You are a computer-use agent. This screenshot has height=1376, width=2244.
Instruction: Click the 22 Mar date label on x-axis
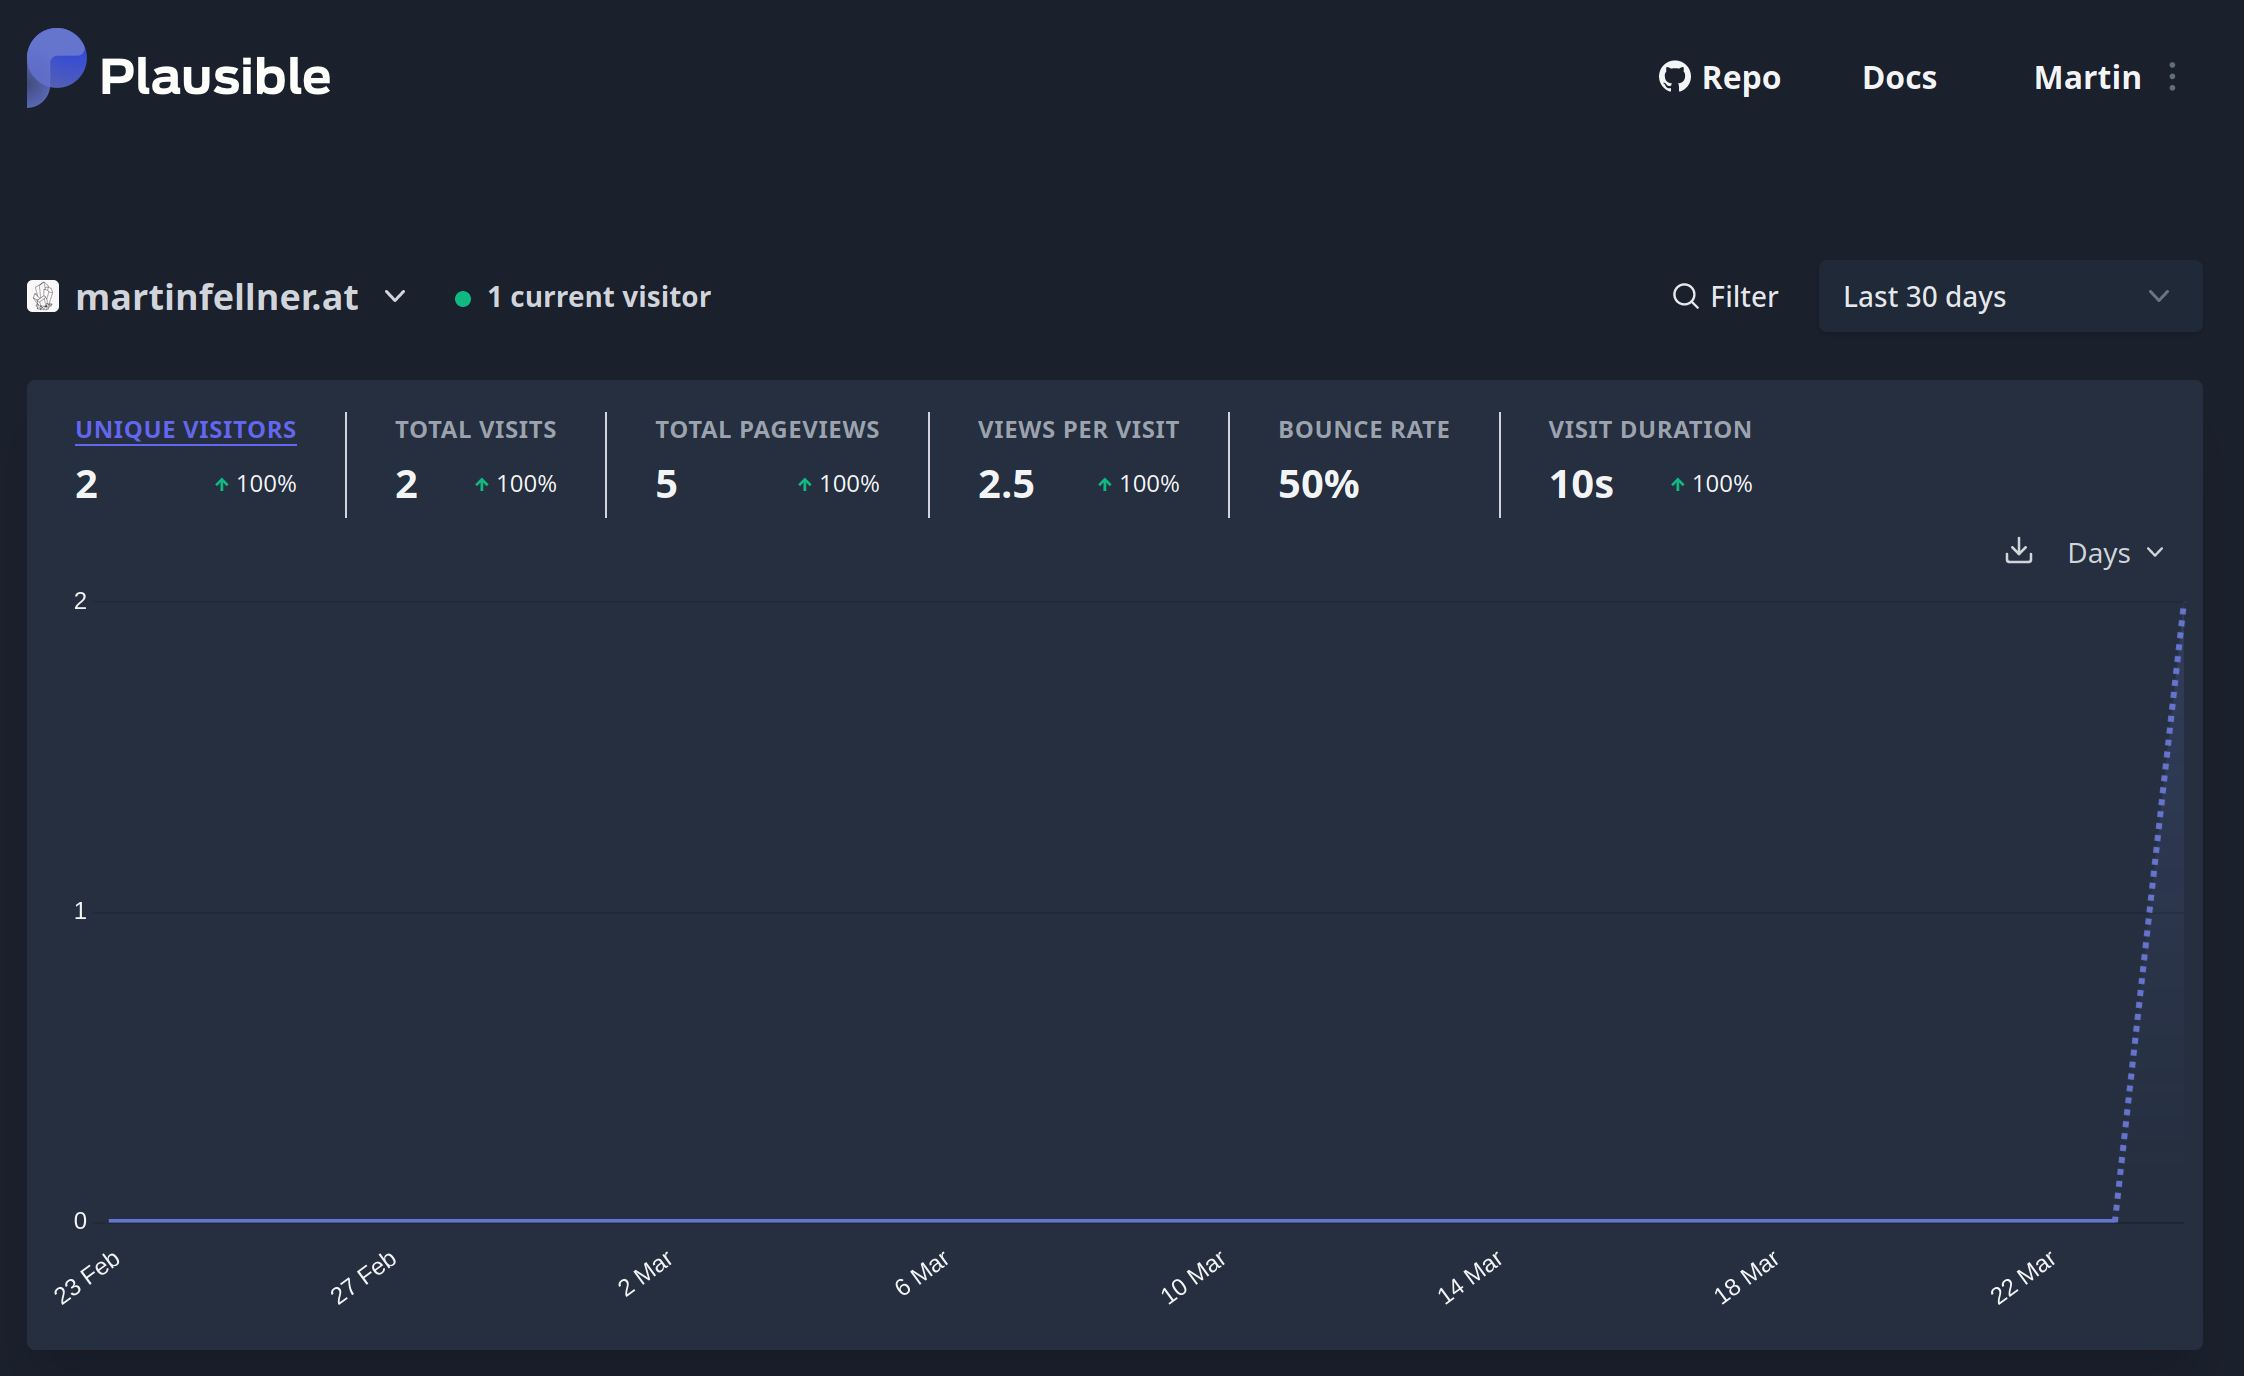(x=2022, y=1277)
